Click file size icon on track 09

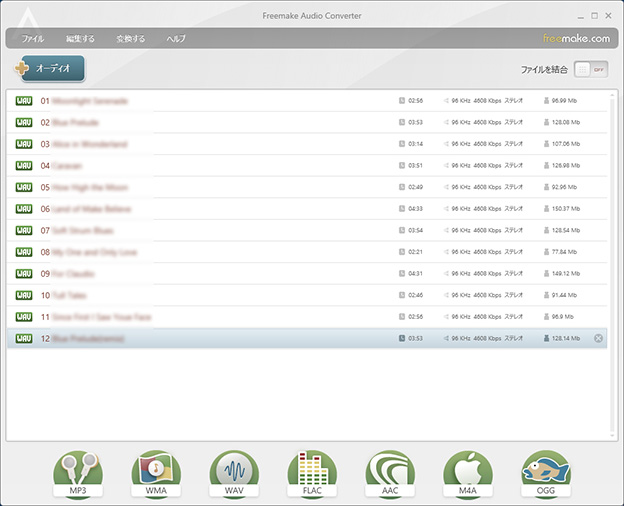546,274
